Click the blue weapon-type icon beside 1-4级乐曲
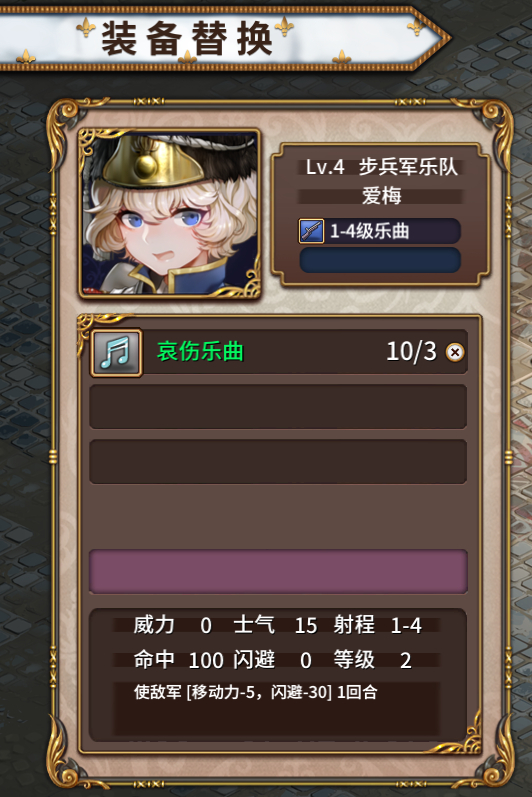 point(311,231)
